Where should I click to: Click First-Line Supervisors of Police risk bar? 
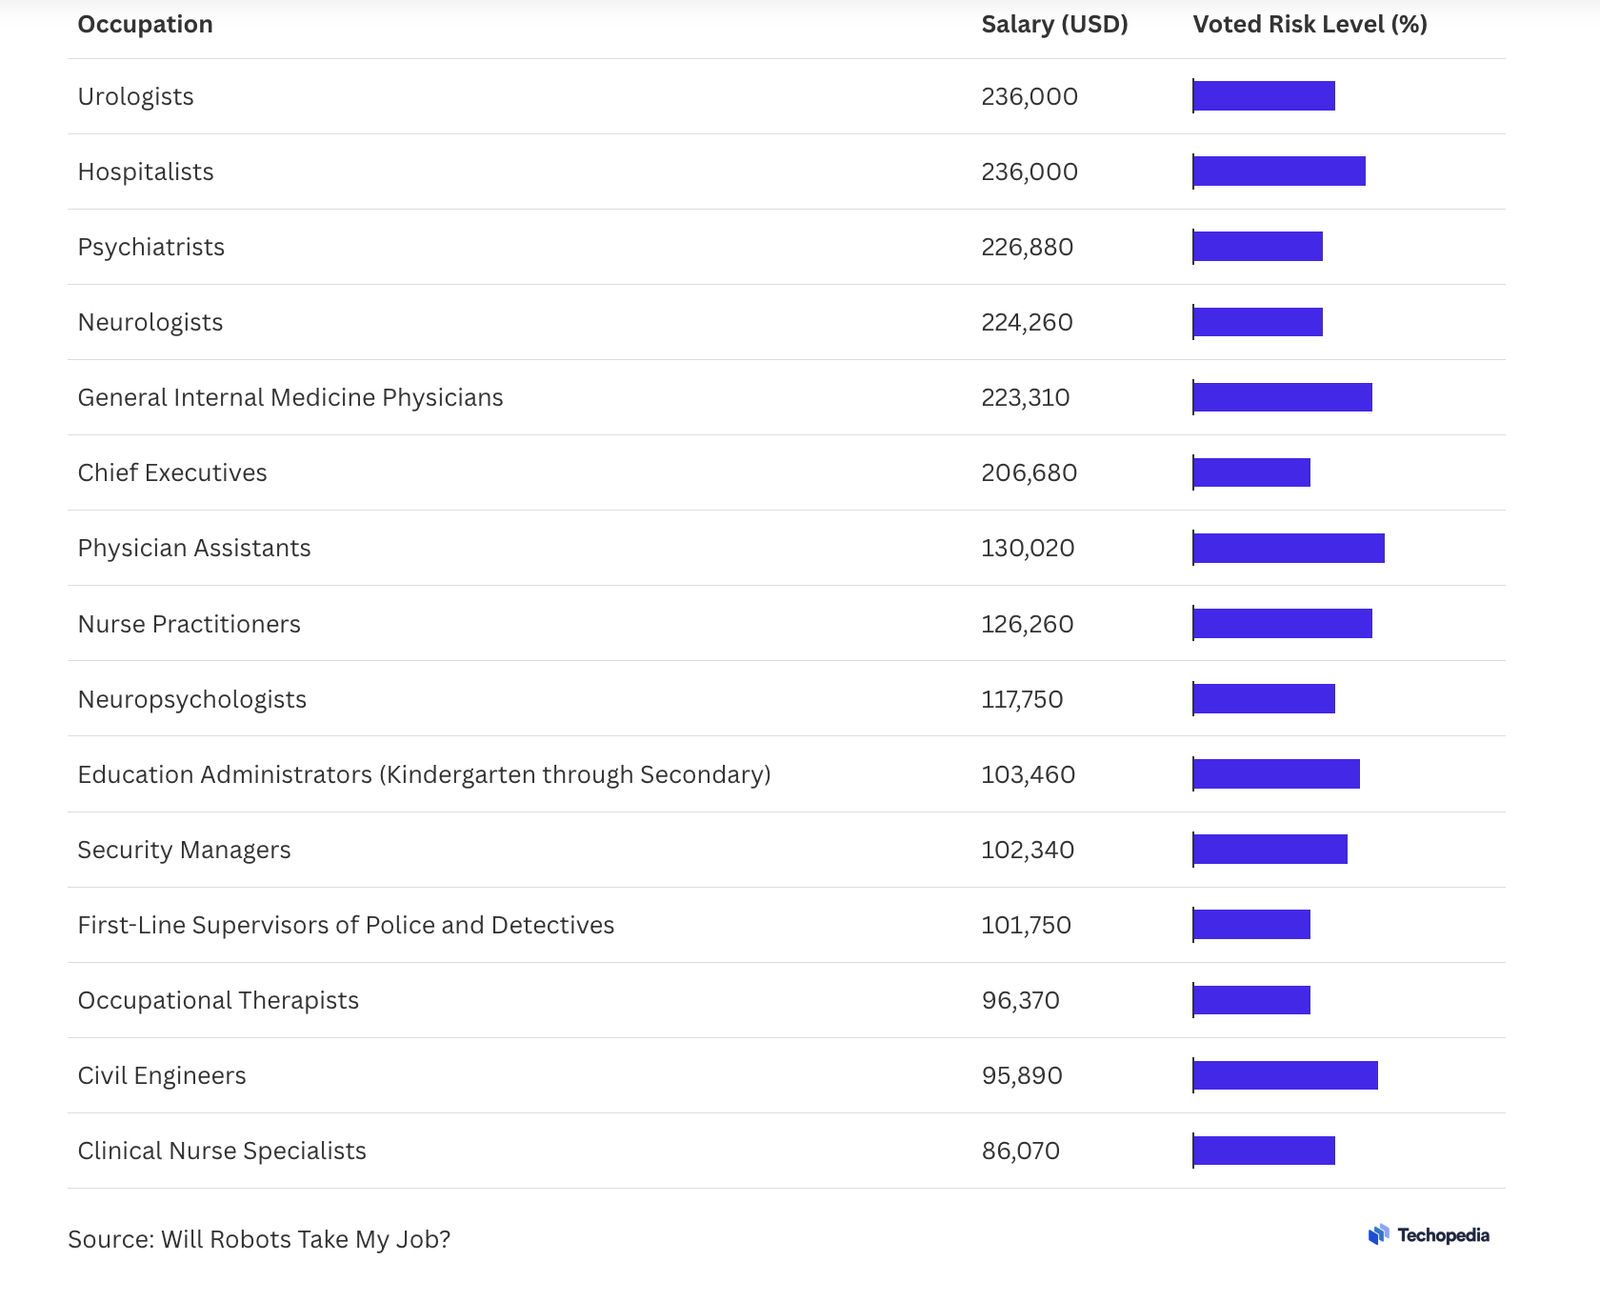click(1251, 924)
